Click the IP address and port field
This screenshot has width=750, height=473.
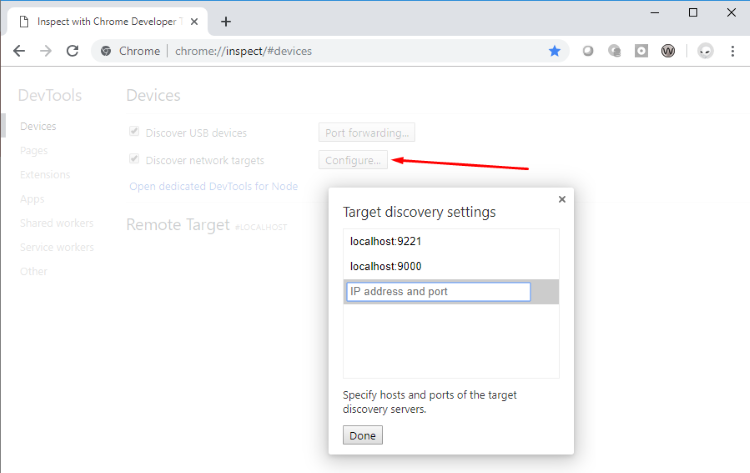[438, 291]
